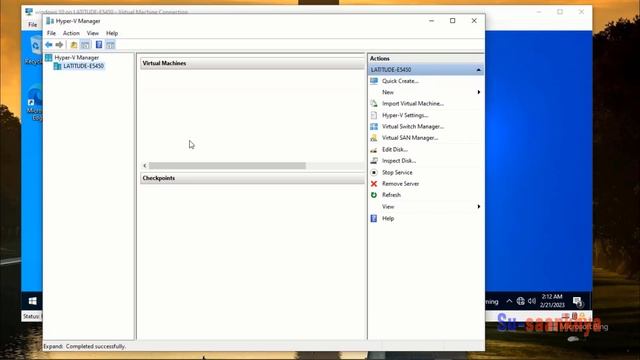
Task: Expand the New submenu arrow
Action: tap(479, 92)
